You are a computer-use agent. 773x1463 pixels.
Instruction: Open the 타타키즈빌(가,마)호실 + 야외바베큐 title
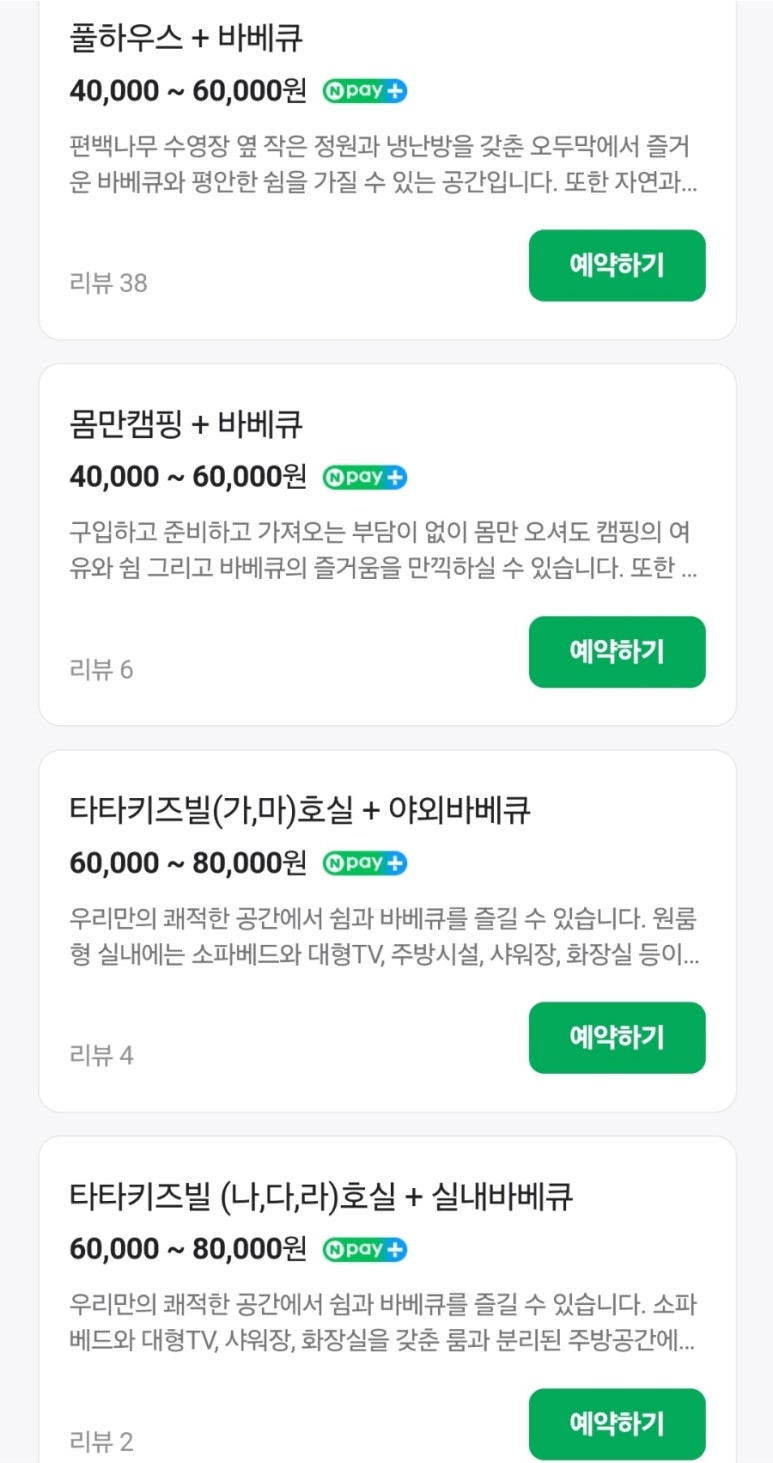[299, 811]
